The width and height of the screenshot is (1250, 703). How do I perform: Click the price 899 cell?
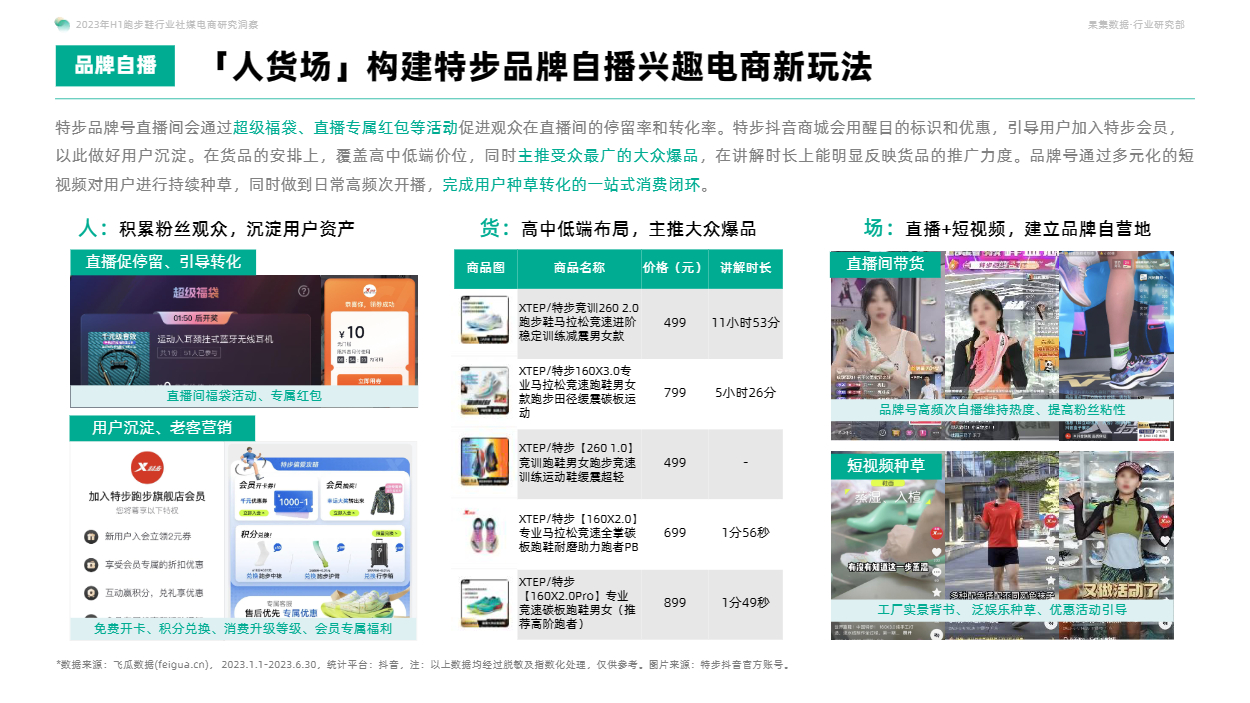pos(675,602)
